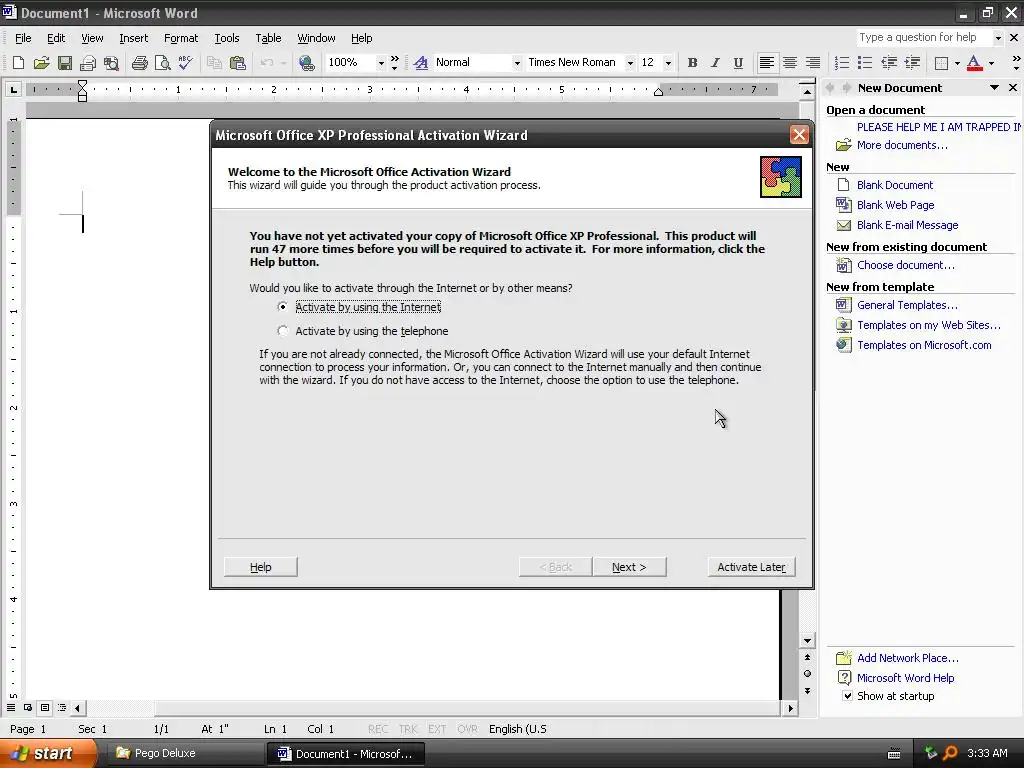Apply Underline formatting
1024x768 pixels.
[x=738, y=63]
